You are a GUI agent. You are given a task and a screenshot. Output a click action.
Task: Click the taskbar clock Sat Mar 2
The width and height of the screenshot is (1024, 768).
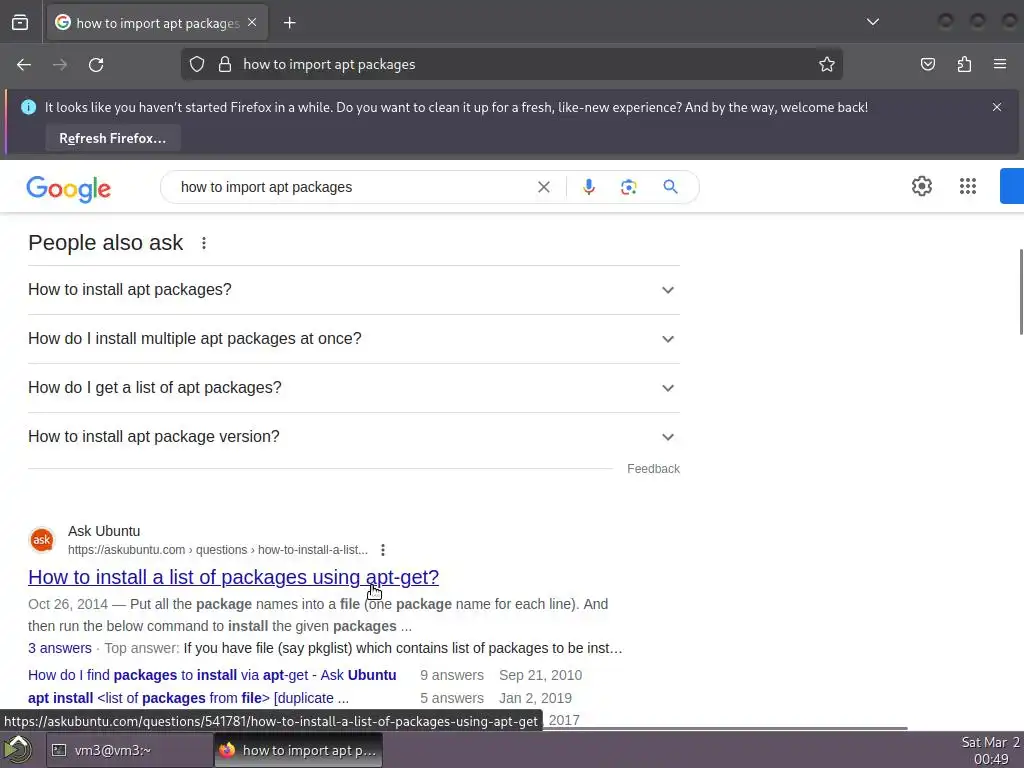point(990,750)
